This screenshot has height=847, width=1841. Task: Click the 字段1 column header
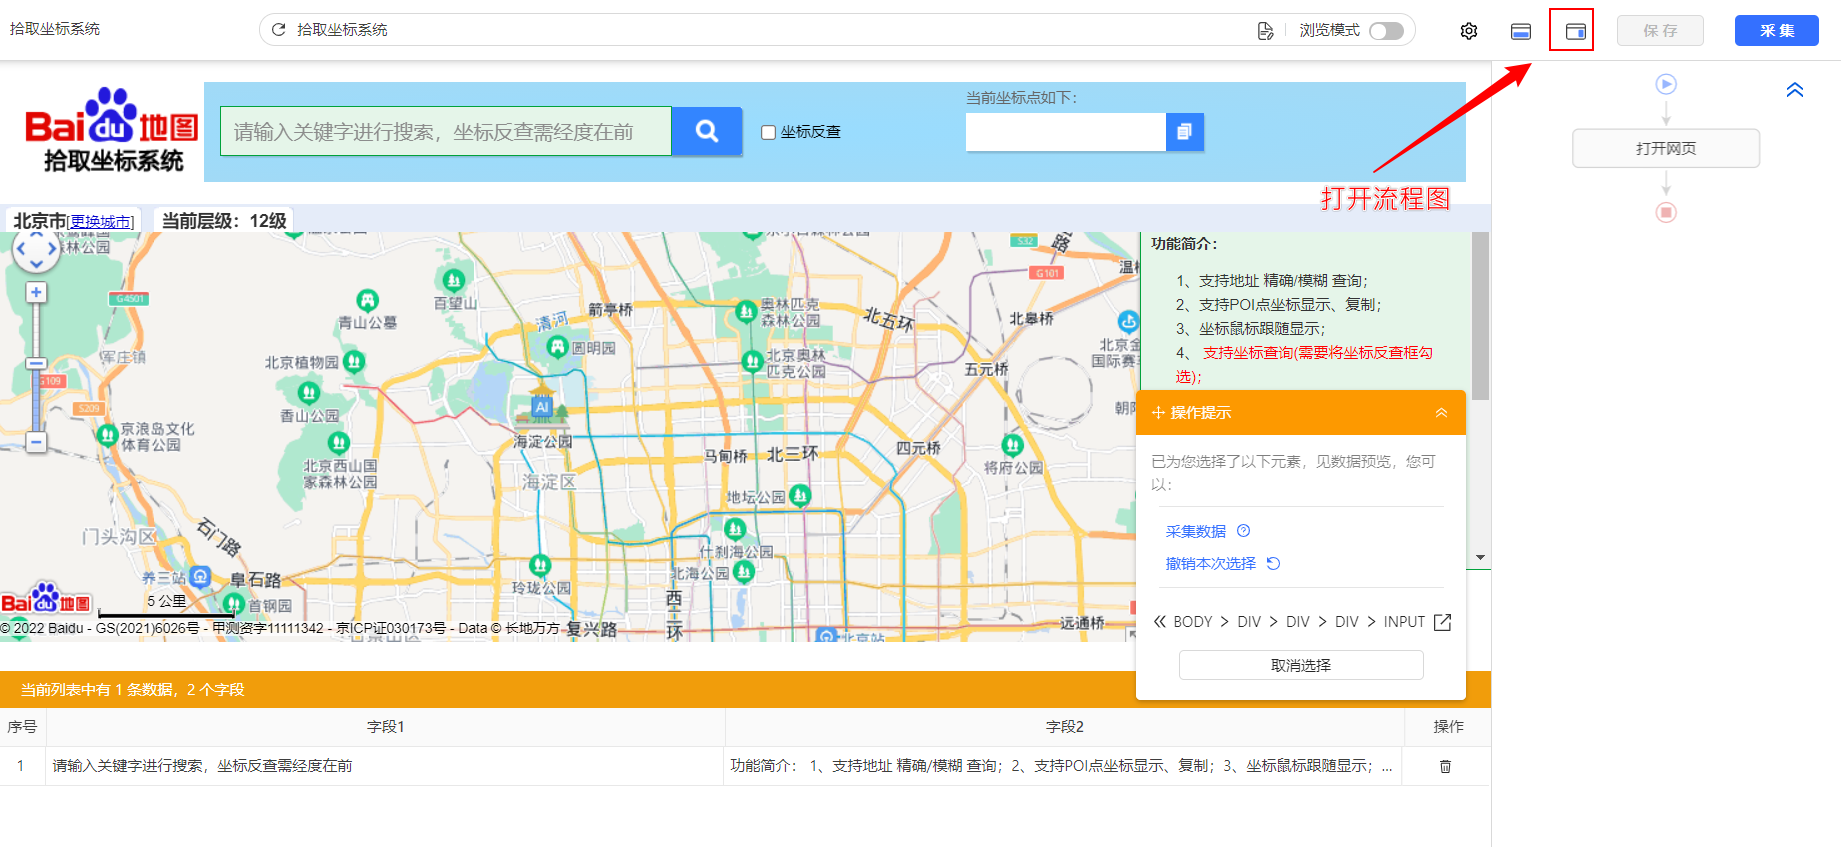[386, 727]
